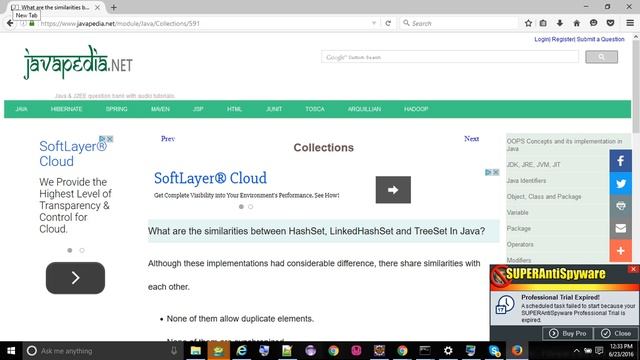Bookmark this page with the star icon
640x360 pixels.
point(528,23)
